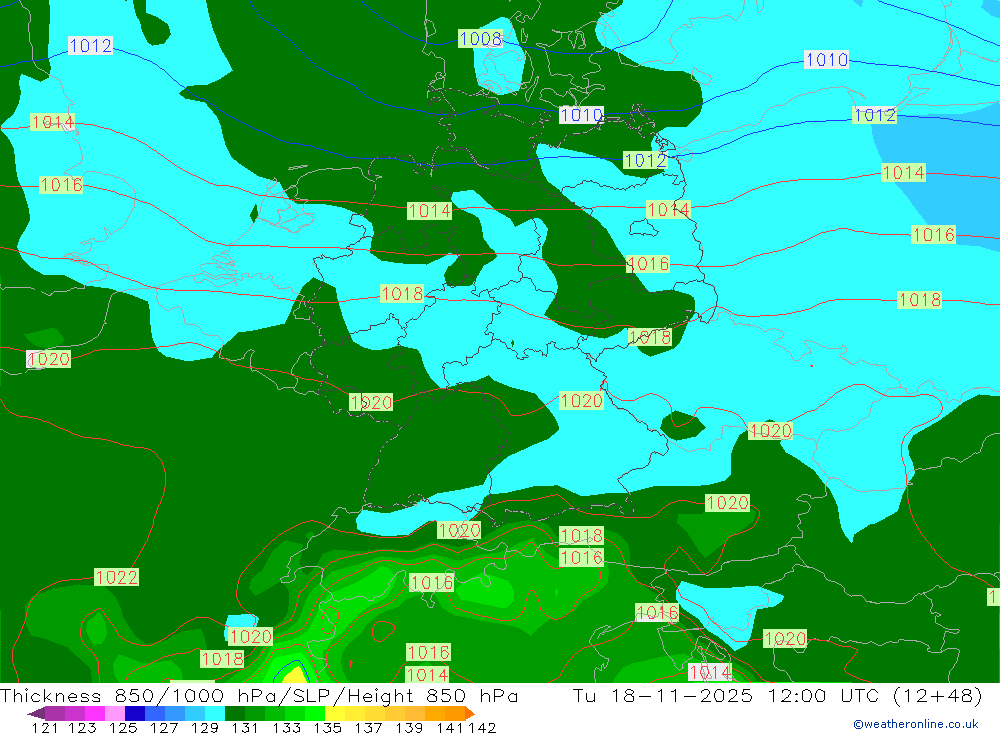Viewport: 1000px width, 733px height.
Task: Click the bright lime green legend swatch
Action: coord(314,713)
